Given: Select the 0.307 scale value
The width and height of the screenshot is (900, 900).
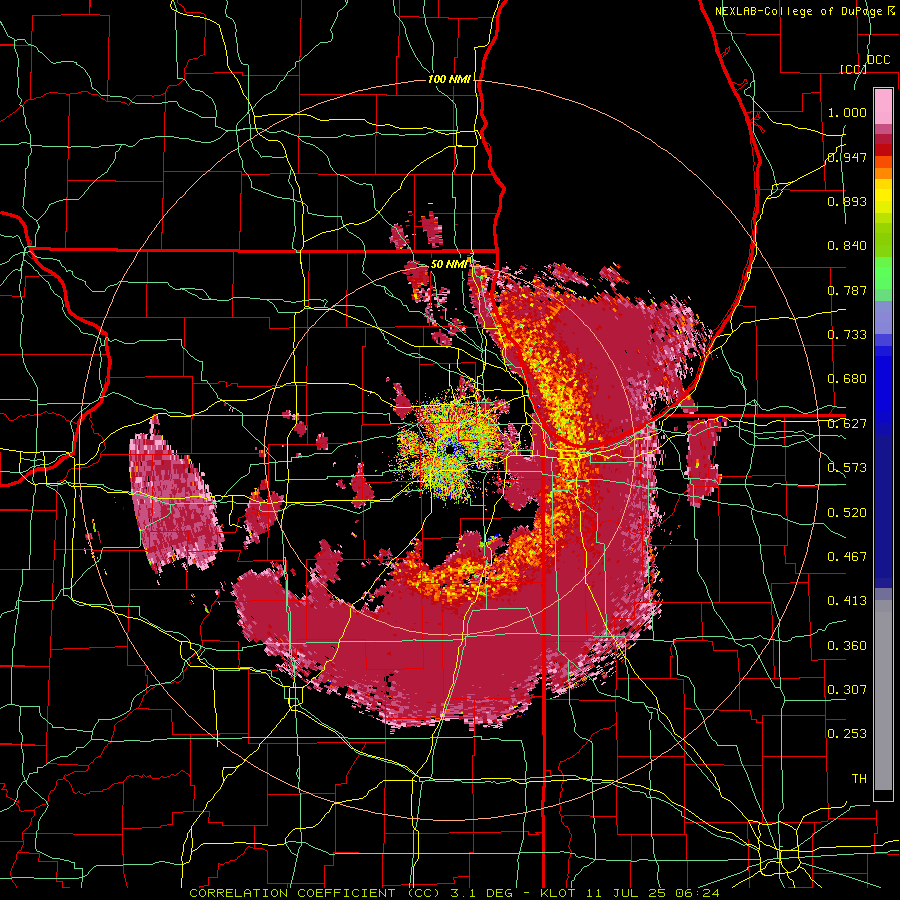Looking at the screenshot, I should (x=847, y=690).
